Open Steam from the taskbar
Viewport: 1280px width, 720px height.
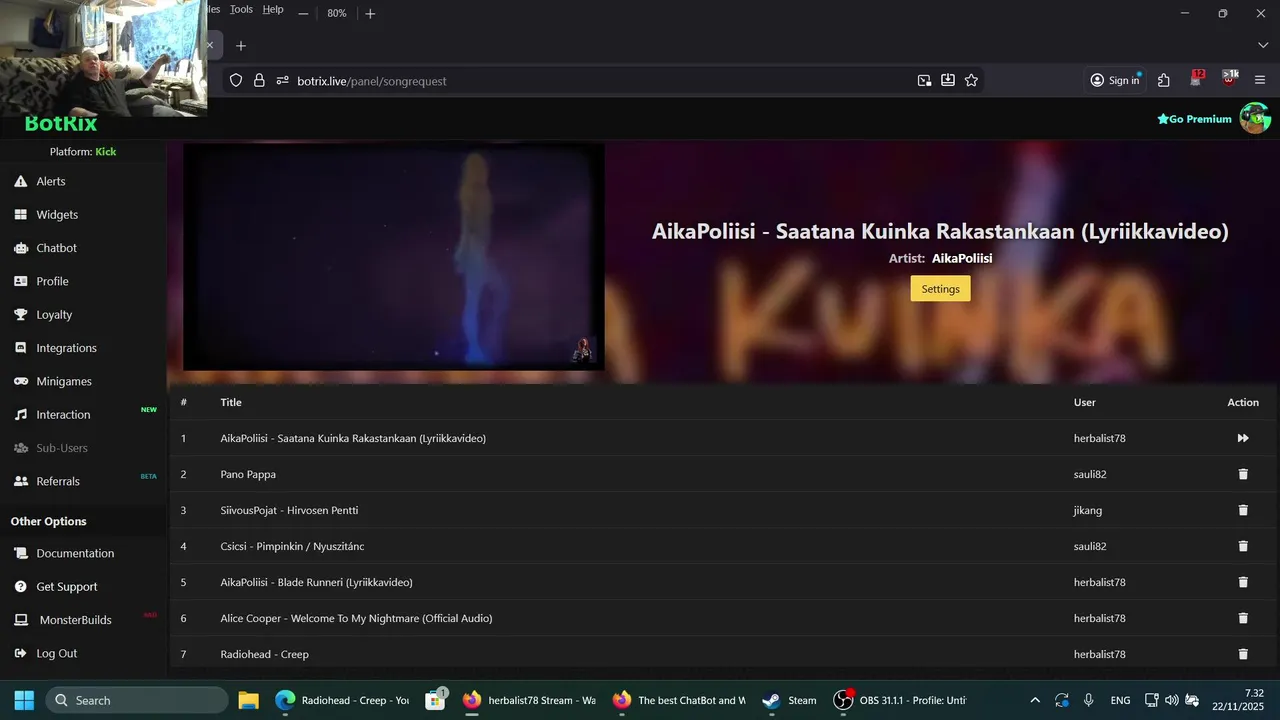pyautogui.click(x=790, y=700)
